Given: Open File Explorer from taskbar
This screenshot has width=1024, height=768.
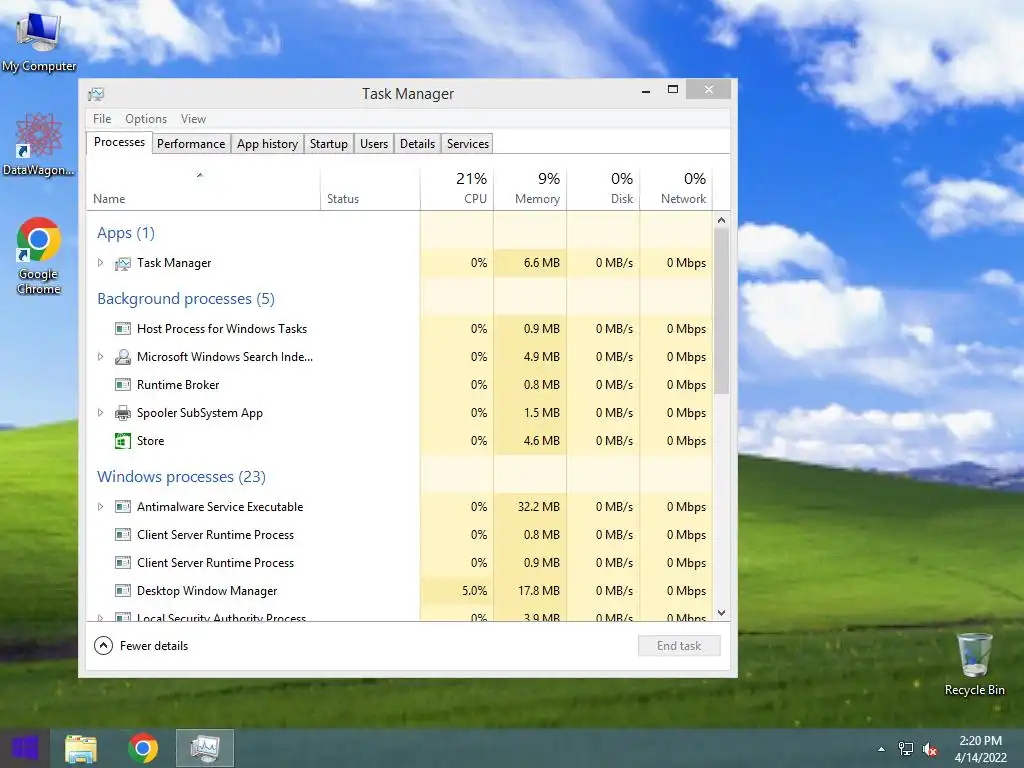Looking at the screenshot, I should point(81,748).
